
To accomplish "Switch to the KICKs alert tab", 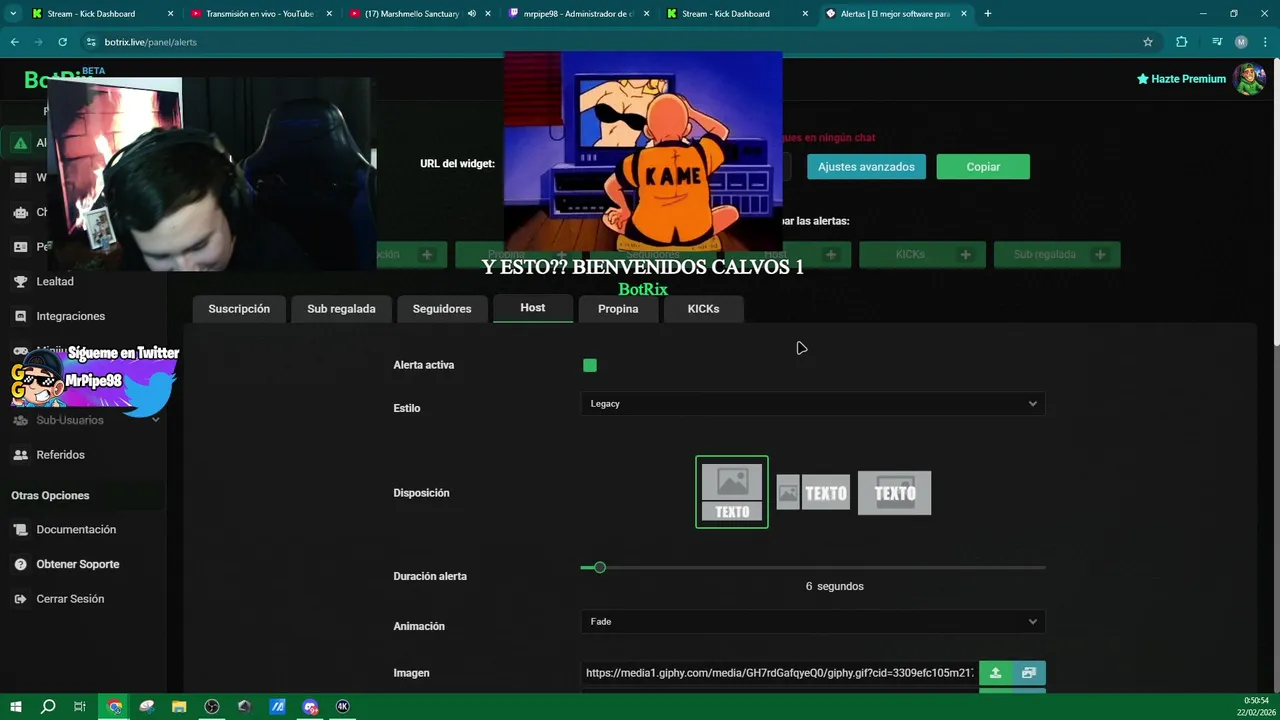I will click(x=703, y=309).
